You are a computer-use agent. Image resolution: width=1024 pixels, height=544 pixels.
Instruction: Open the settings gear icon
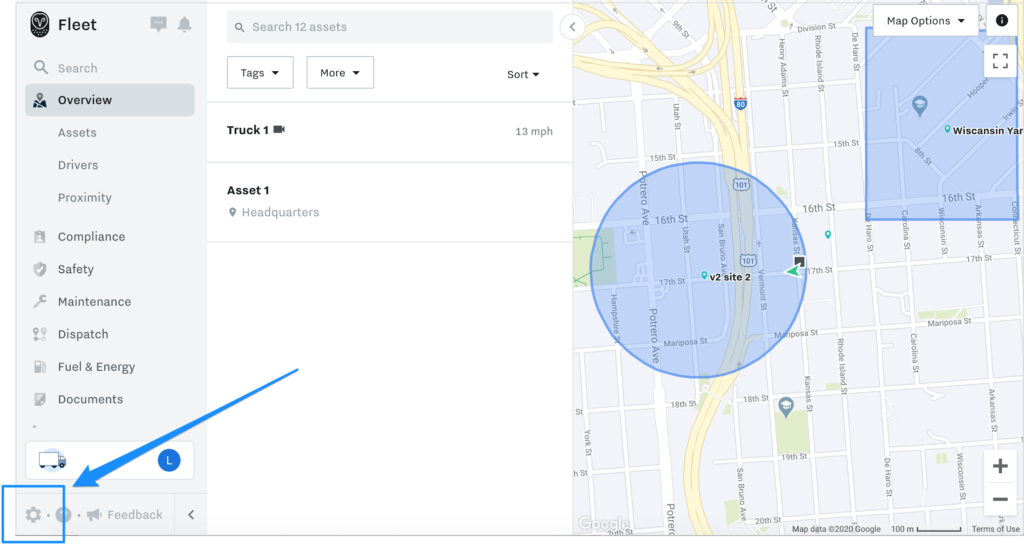pos(33,515)
